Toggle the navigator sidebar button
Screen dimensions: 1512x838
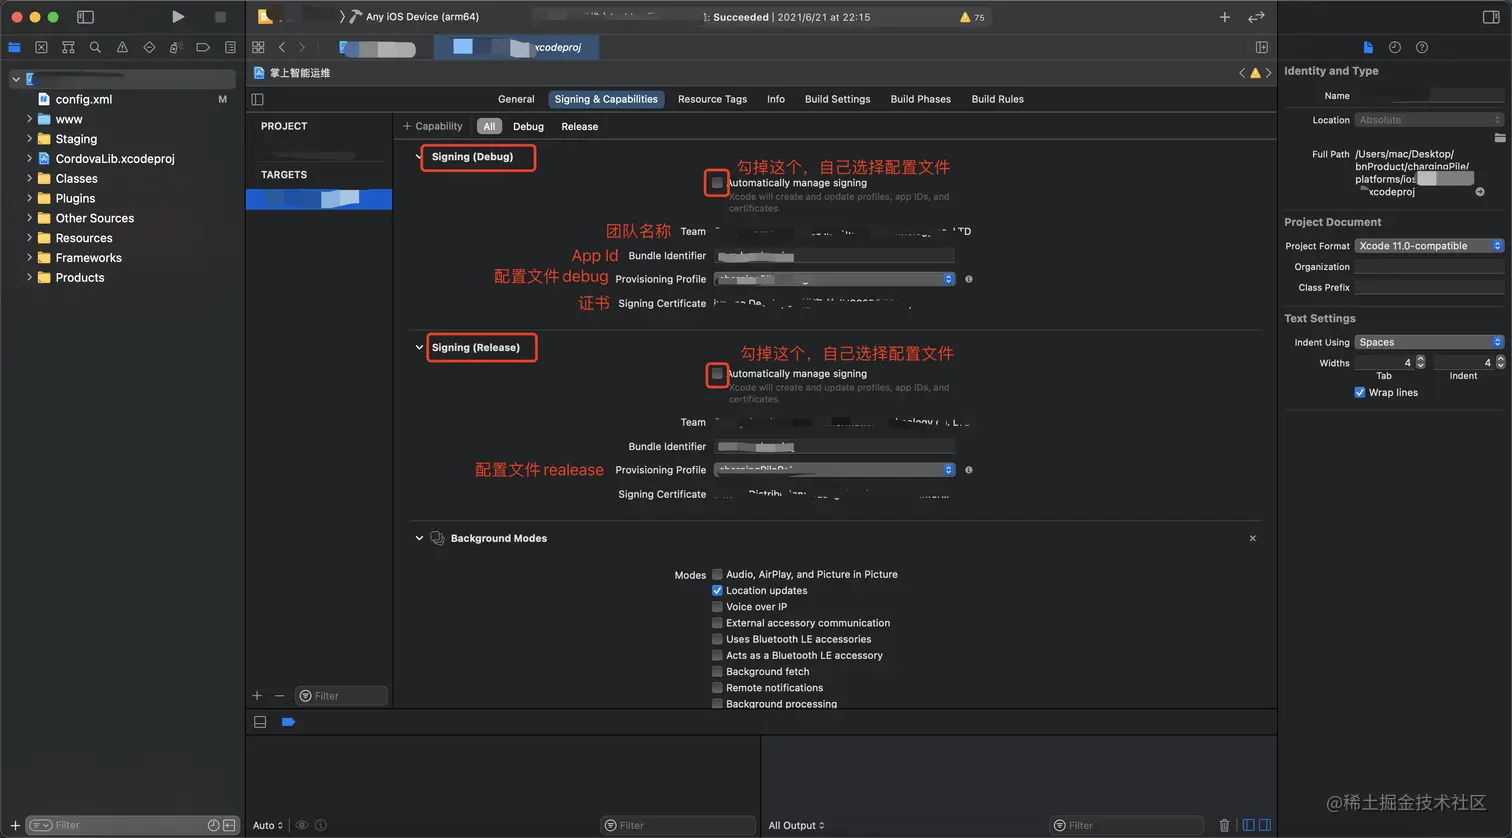coord(85,17)
